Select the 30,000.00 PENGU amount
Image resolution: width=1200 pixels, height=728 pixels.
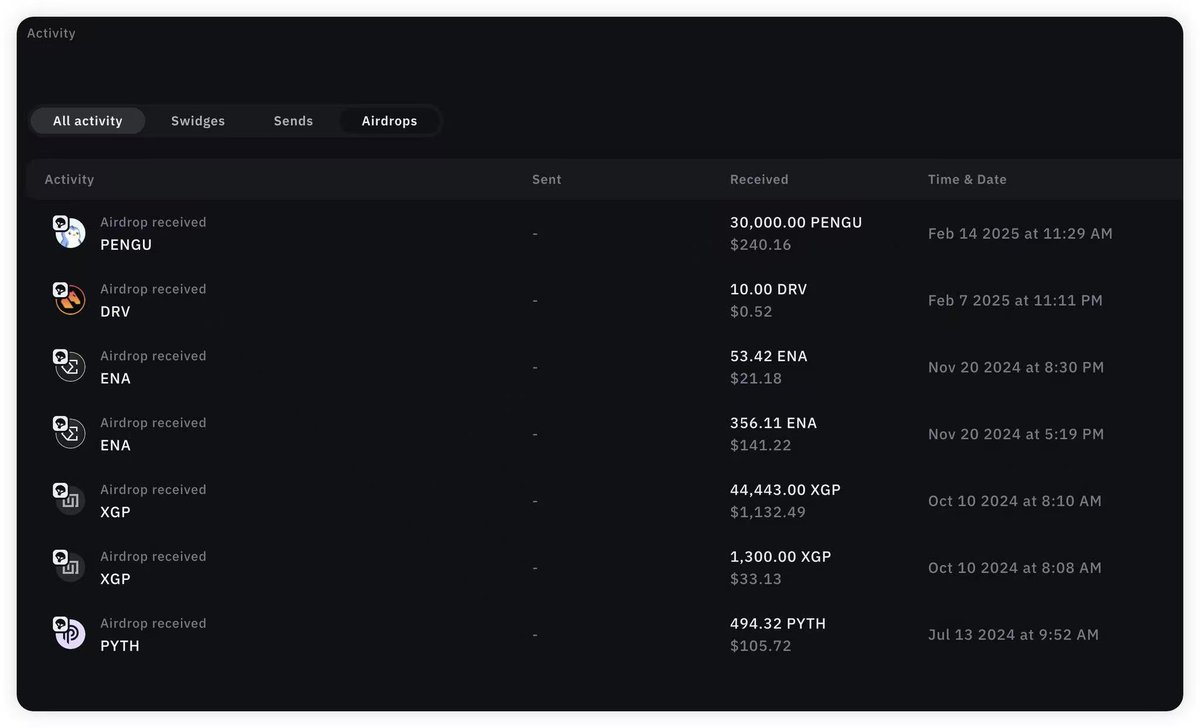[796, 222]
